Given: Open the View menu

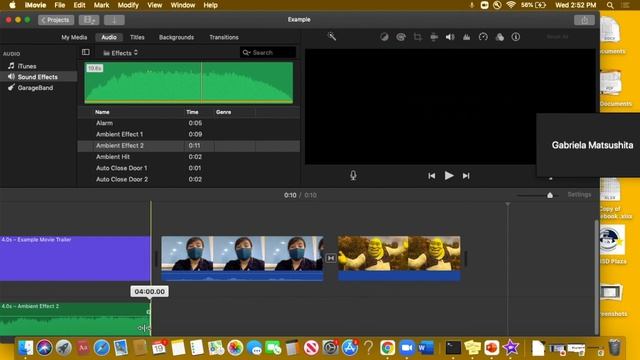Looking at the screenshot, I should [155, 5].
